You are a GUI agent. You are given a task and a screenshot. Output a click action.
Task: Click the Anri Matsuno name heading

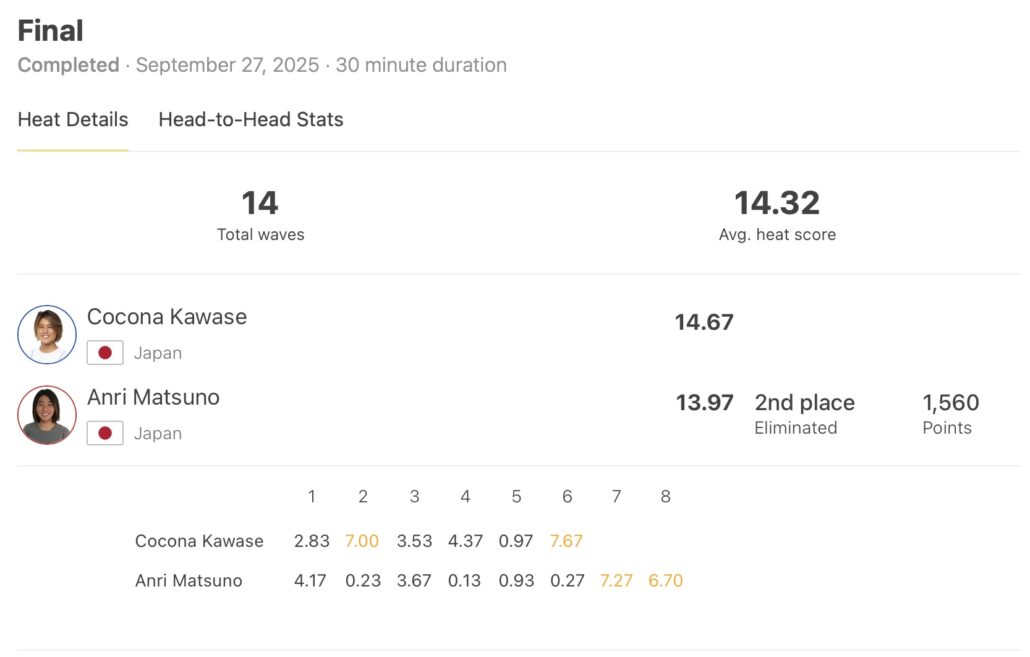coord(153,397)
